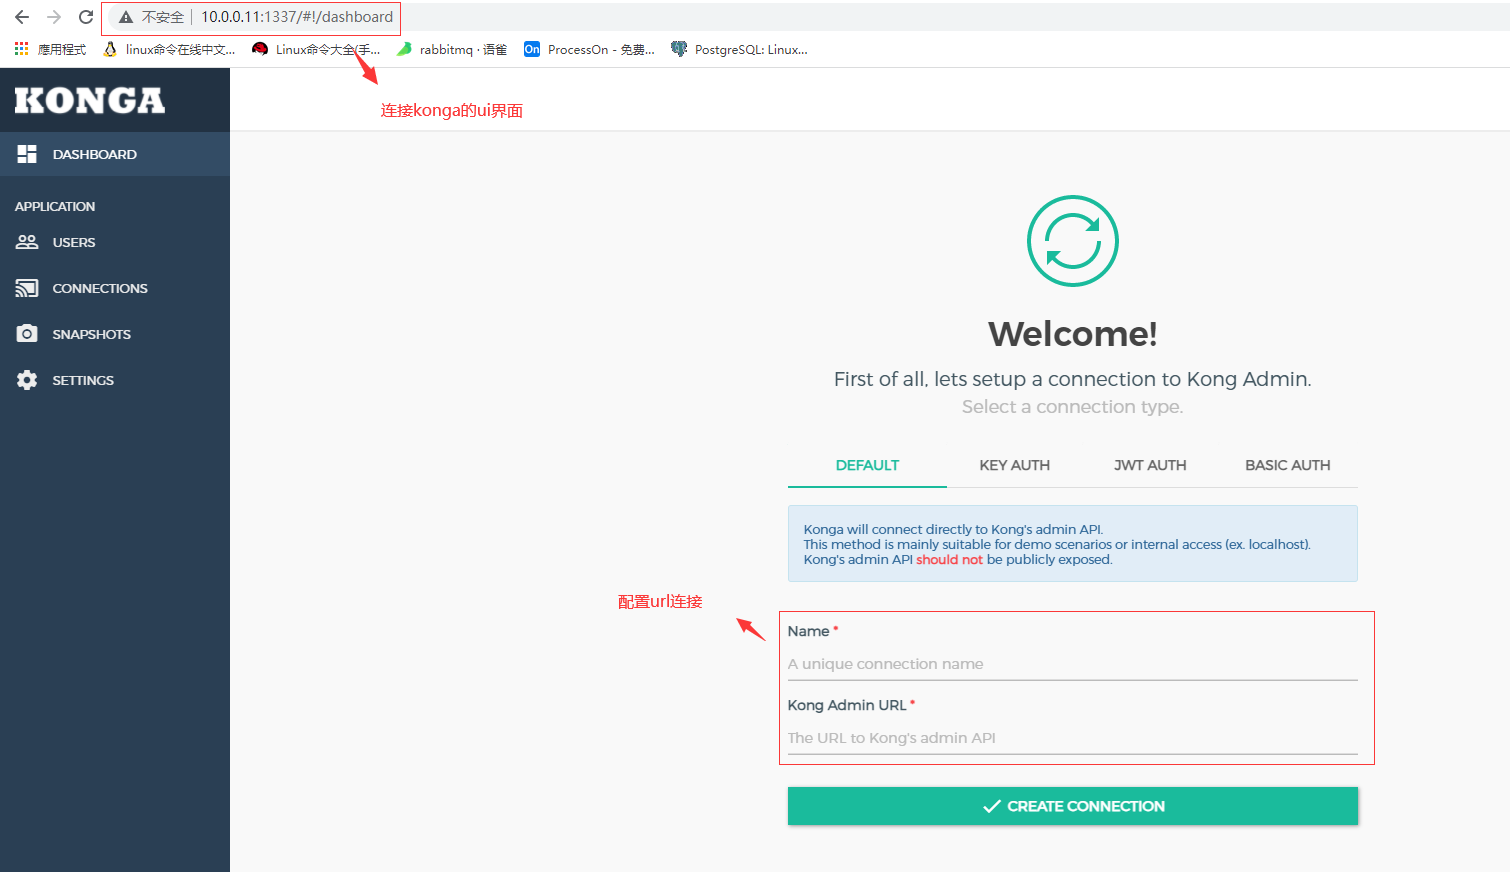Click the KONGA logo
Image resolution: width=1510 pixels, height=872 pixels.
coord(90,100)
